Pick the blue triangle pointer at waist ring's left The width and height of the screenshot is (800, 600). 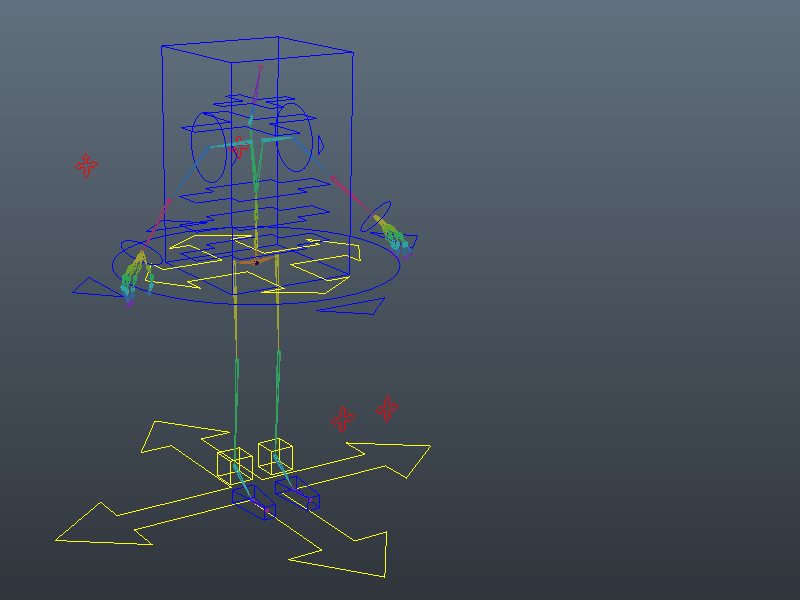coord(92,288)
